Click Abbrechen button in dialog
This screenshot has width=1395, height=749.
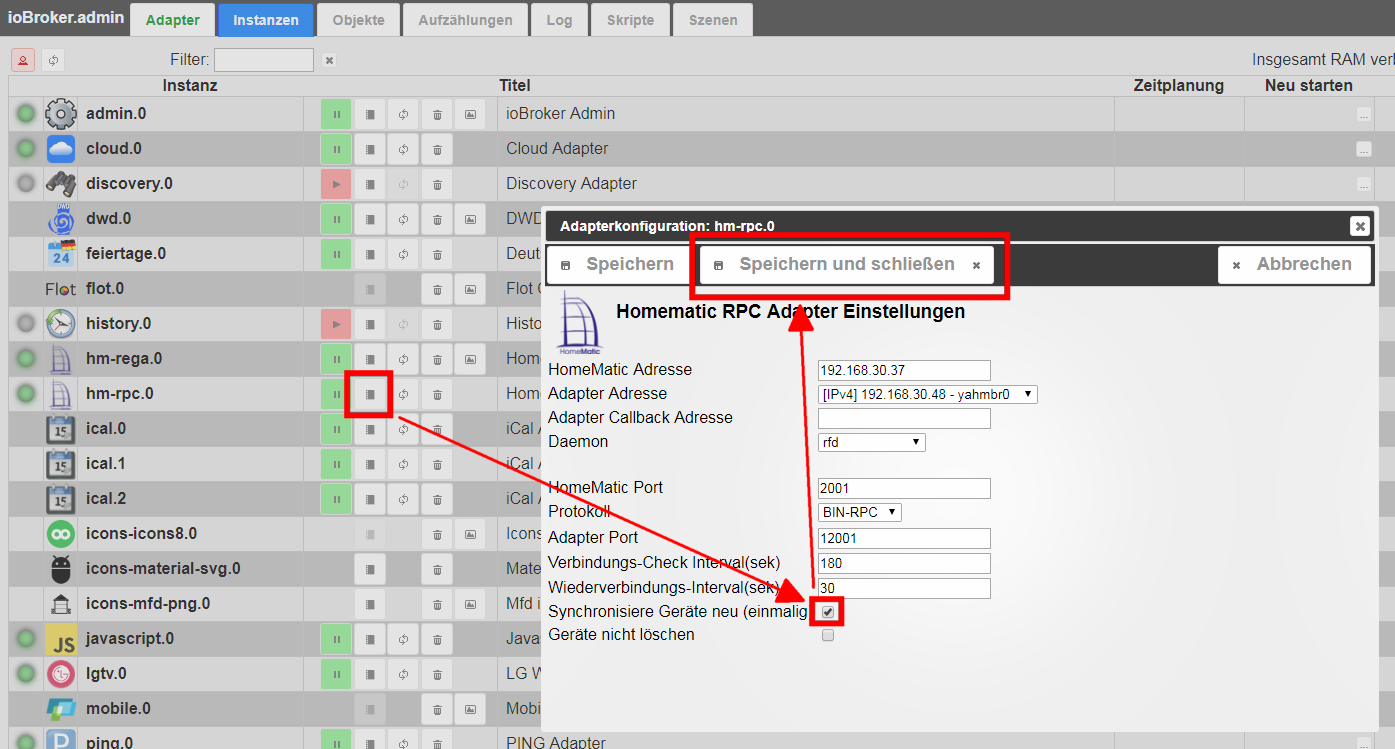1294,265
